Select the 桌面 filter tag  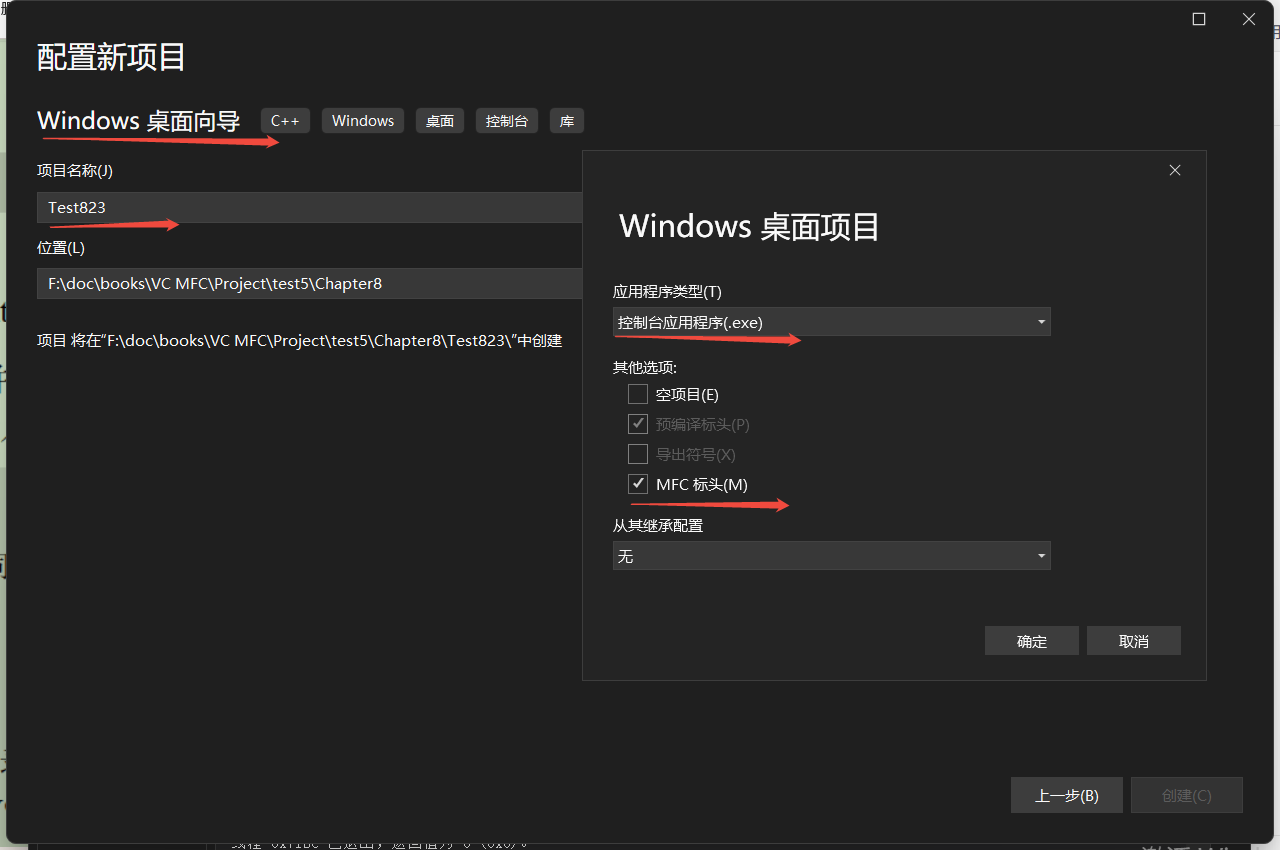439,120
